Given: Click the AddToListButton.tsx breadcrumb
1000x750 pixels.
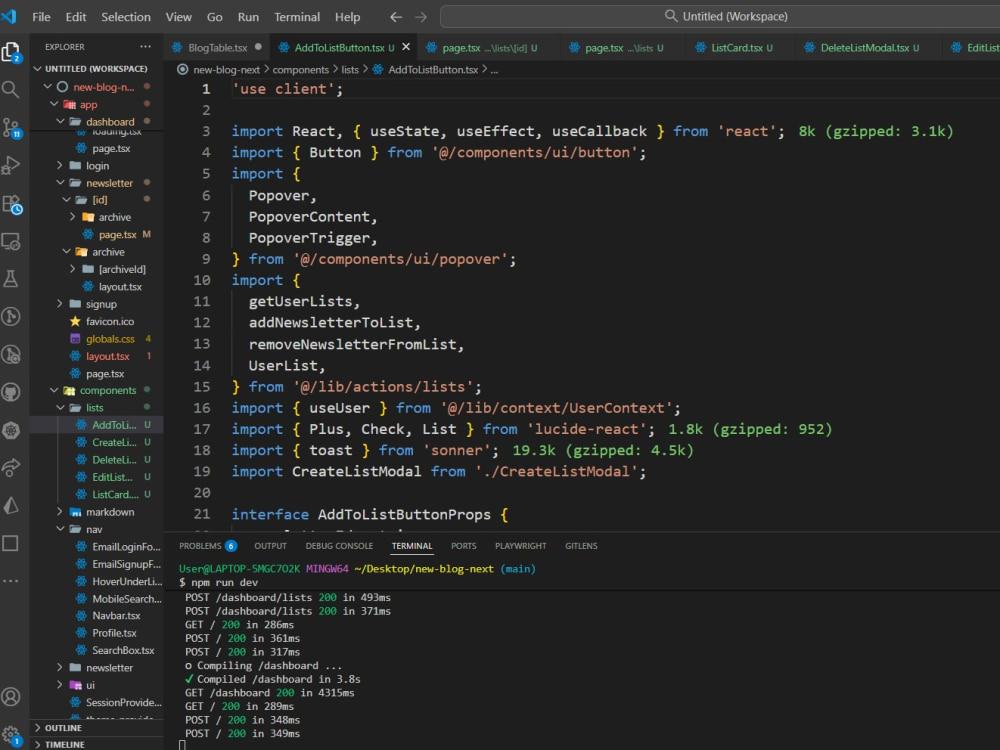Looking at the screenshot, I should (433, 70).
